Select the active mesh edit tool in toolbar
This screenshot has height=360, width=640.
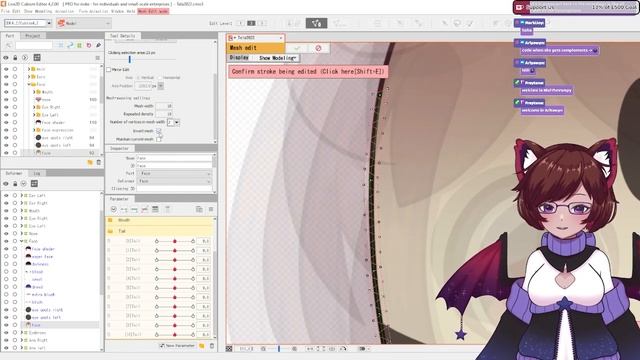click(316, 23)
